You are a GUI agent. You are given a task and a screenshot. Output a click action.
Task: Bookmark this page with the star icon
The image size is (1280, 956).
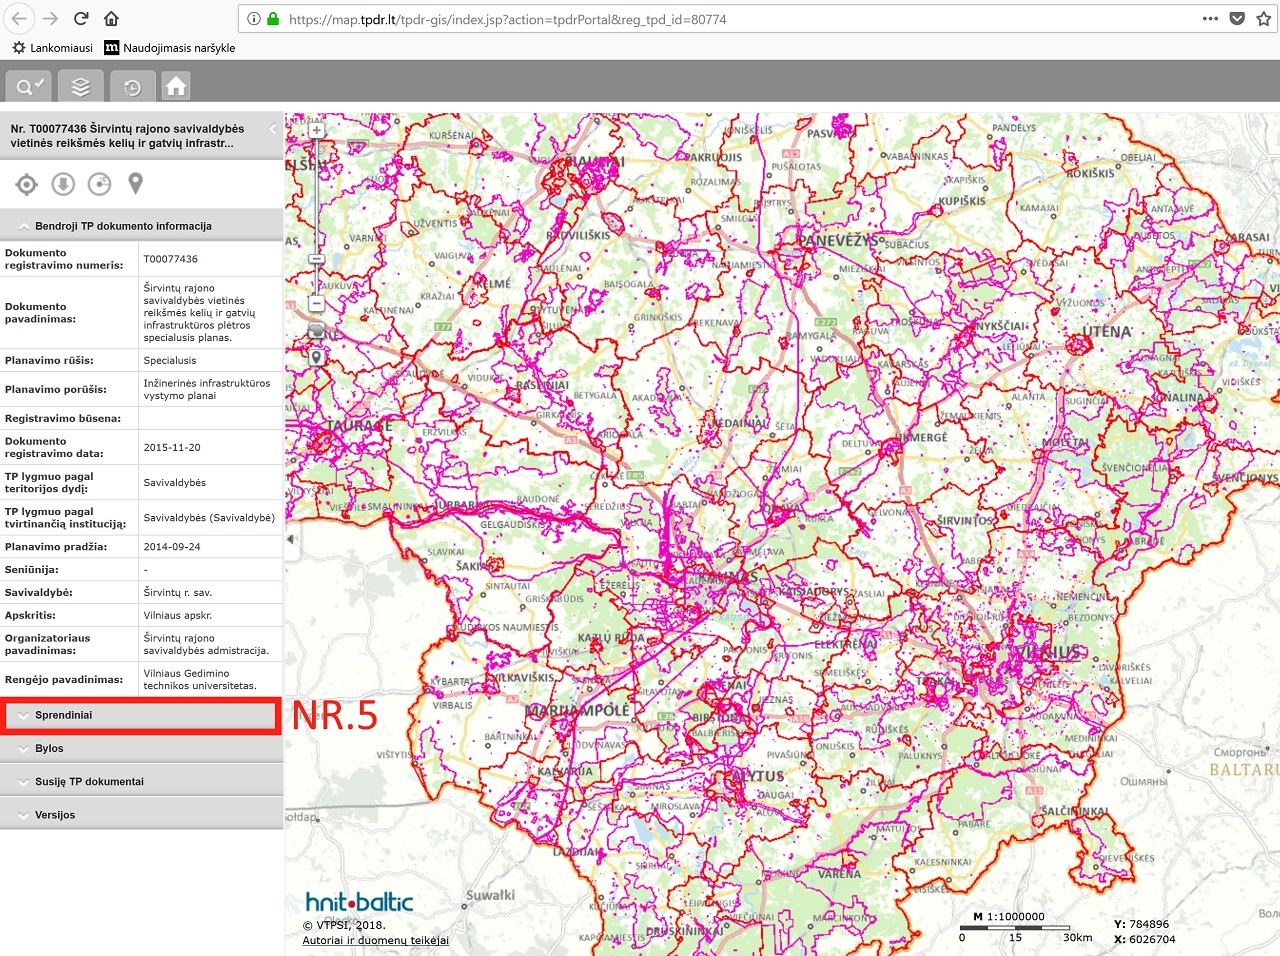[x=1264, y=19]
